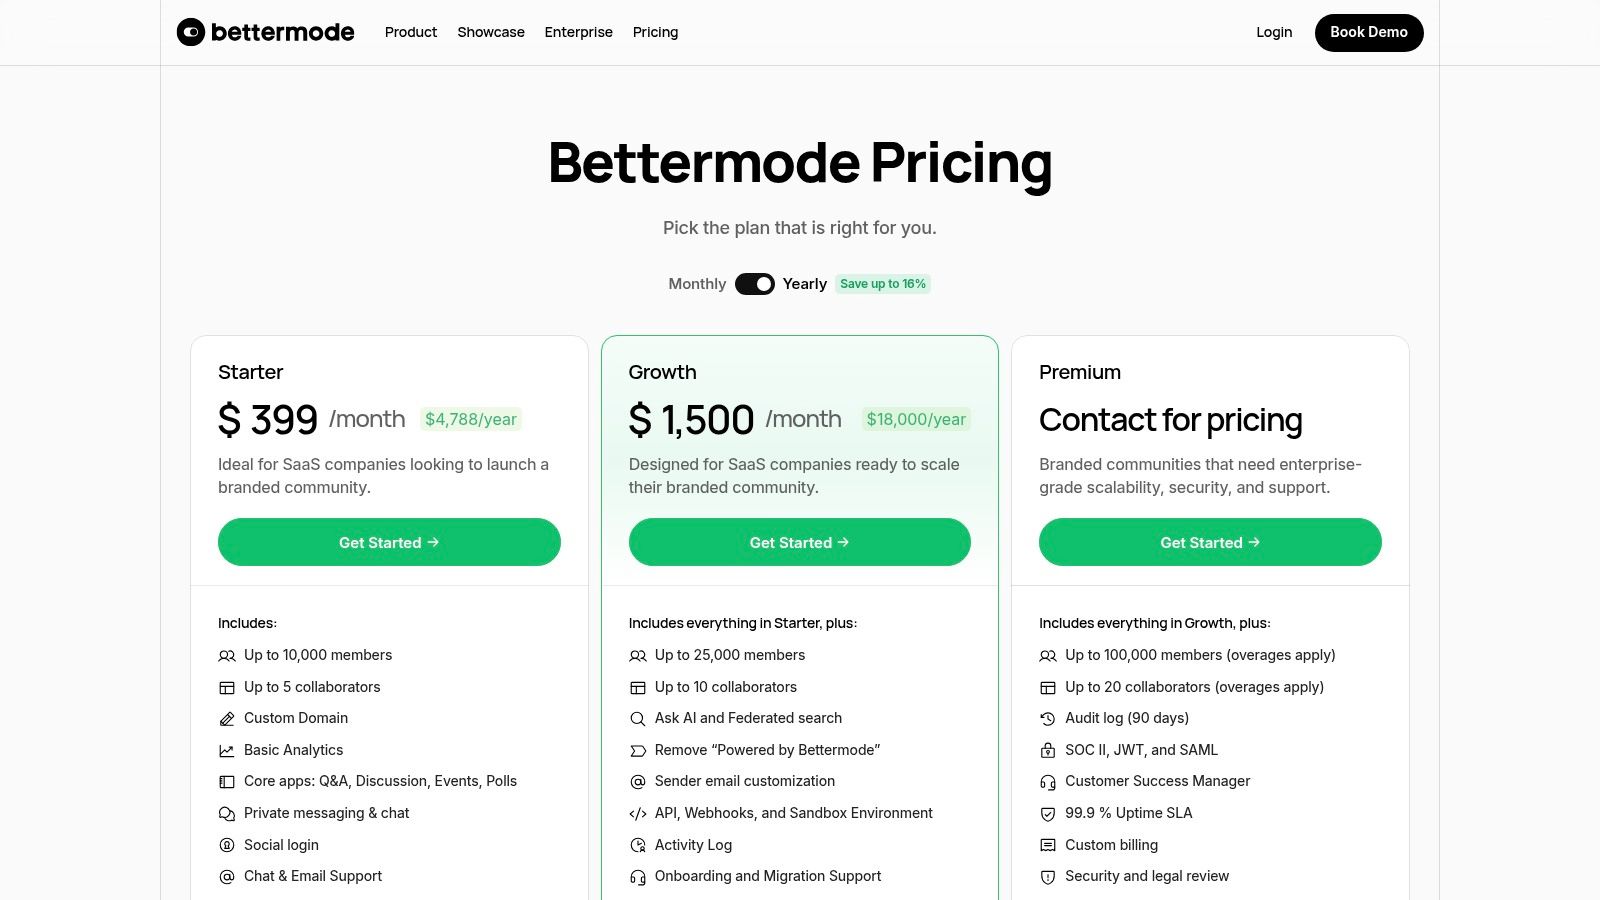The width and height of the screenshot is (1600, 900).
Task: Select the members icon under Starter plan
Action: (227, 655)
